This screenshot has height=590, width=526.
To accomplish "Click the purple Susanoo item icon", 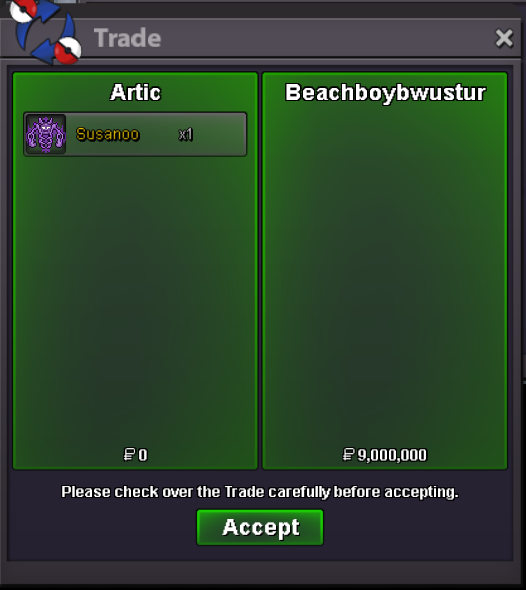I will [x=46, y=134].
